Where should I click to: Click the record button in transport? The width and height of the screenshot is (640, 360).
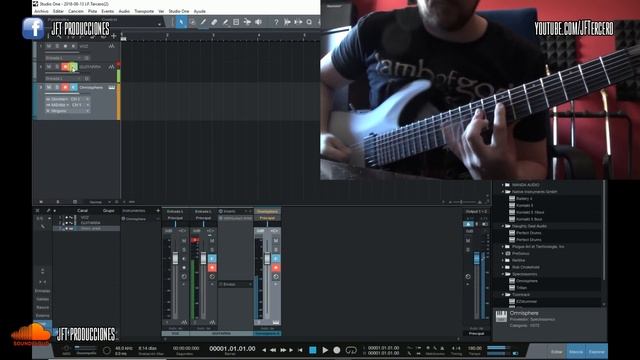[x=337, y=350]
